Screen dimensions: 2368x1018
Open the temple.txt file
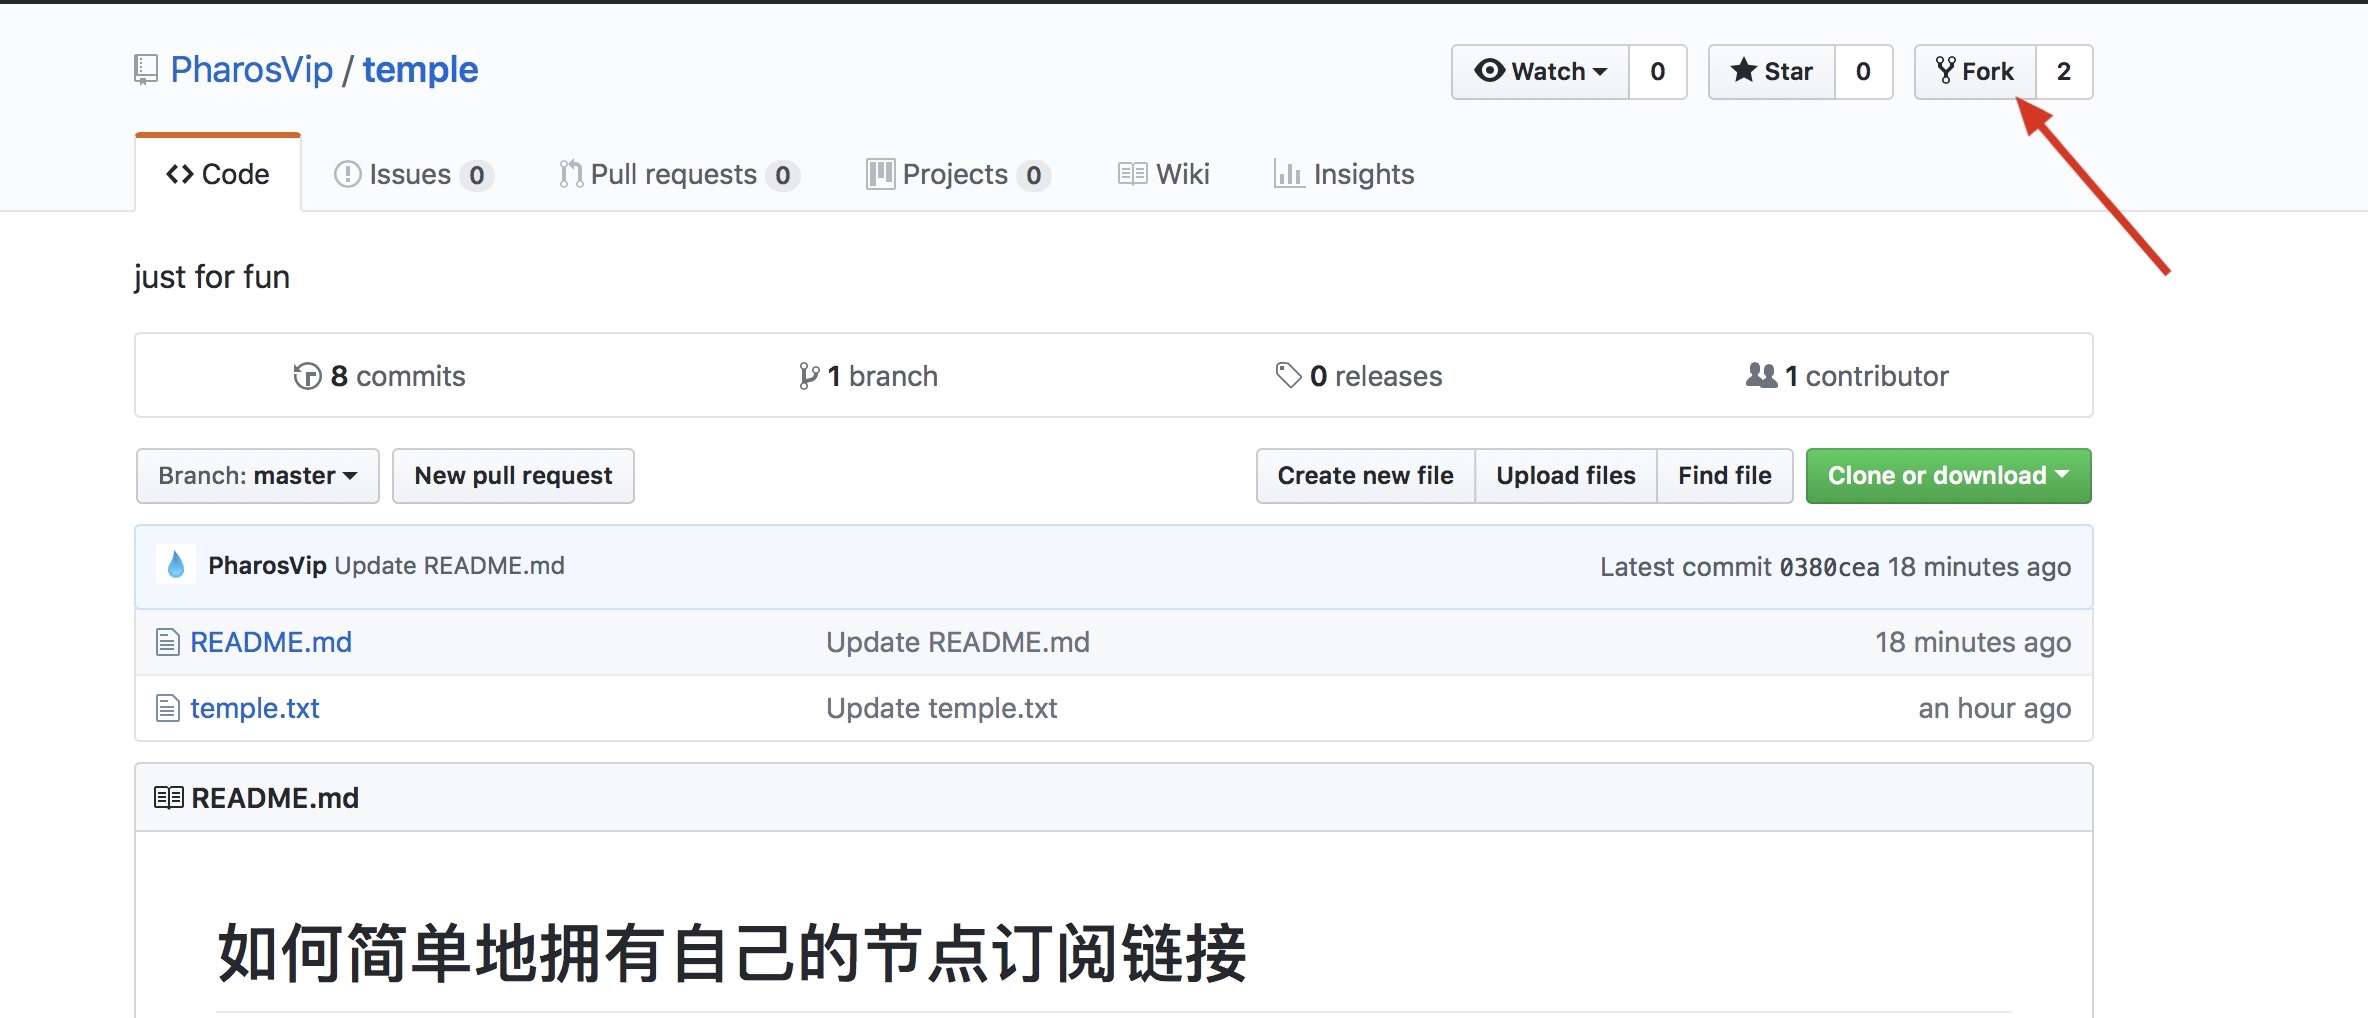[x=255, y=708]
